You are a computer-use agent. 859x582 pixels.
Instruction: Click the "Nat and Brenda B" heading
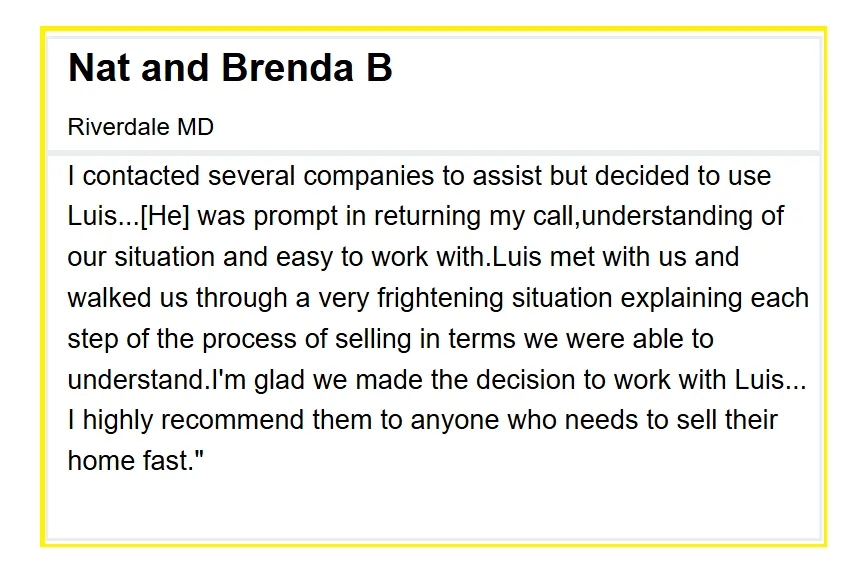pos(230,68)
